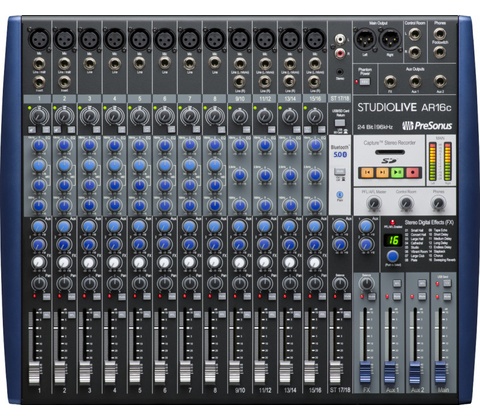The height and width of the screenshot is (420, 480).
Task: Click the Main Output Right XLR connector
Action: [391, 39]
